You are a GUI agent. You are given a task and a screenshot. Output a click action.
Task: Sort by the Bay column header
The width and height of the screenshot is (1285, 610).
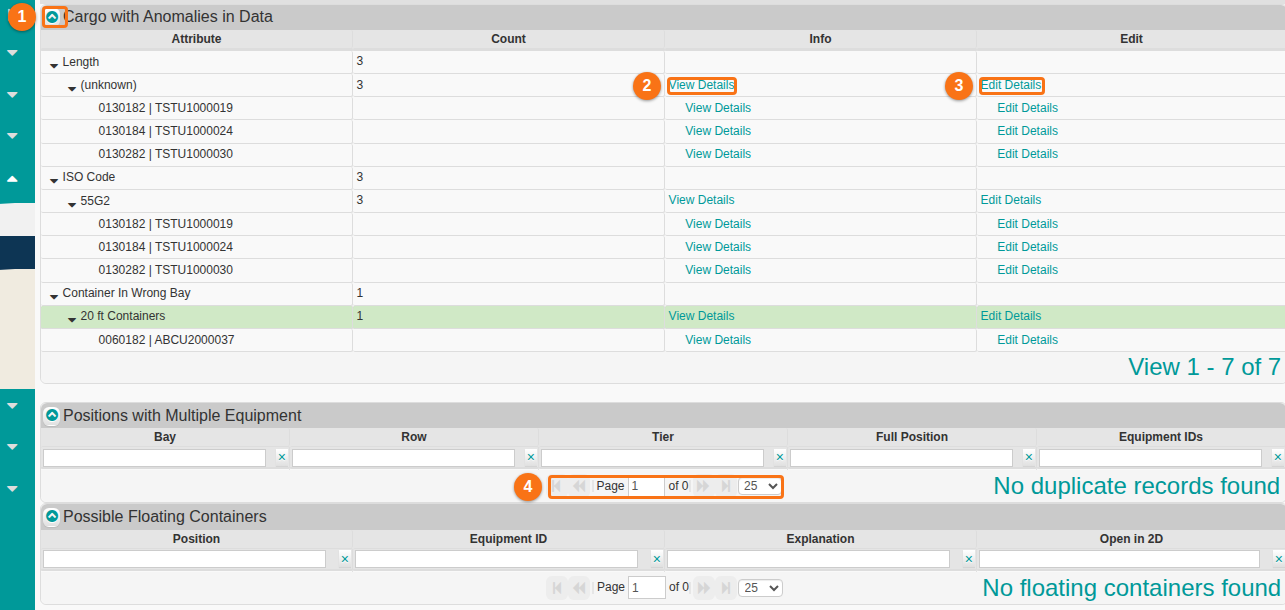point(165,437)
